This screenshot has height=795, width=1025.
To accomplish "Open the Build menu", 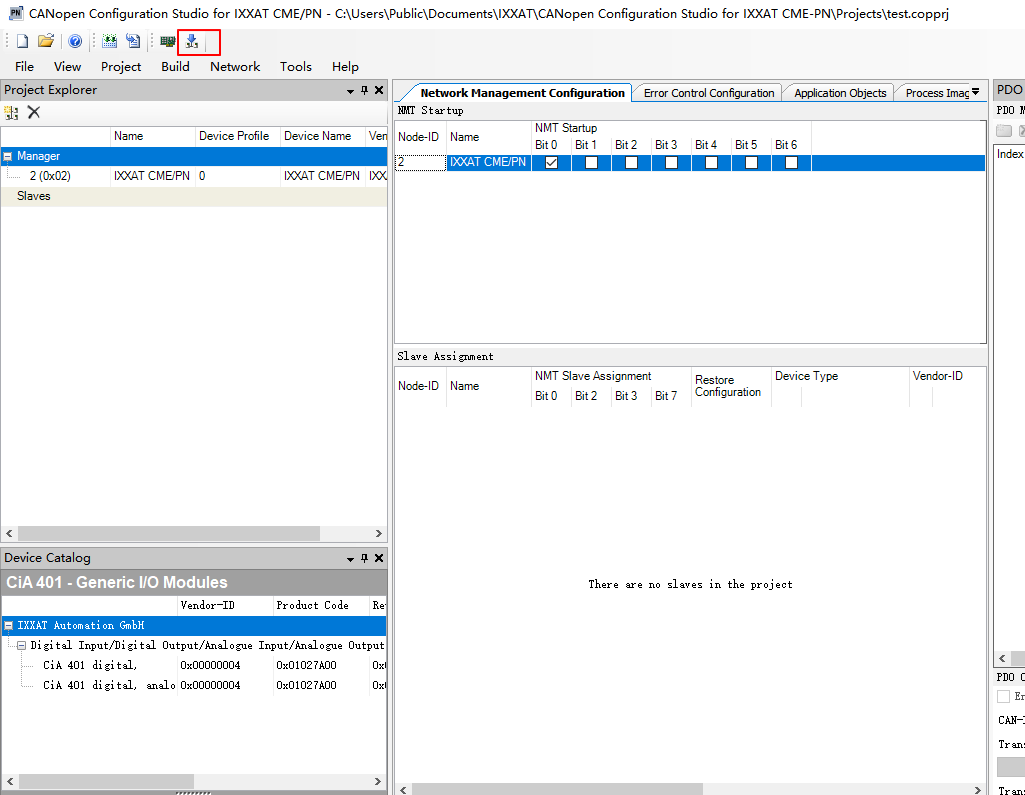I will 175,67.
